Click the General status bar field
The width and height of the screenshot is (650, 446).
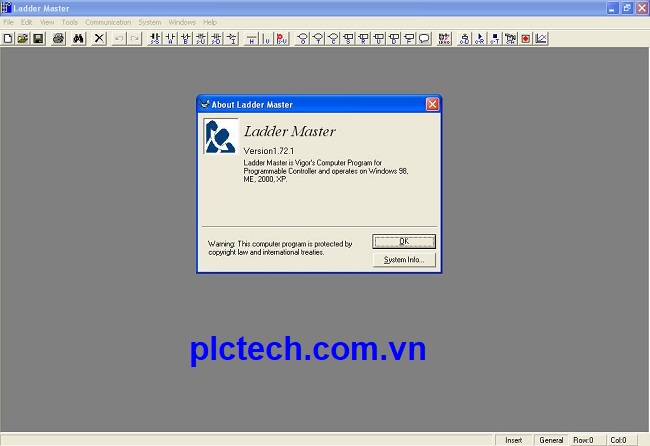point(551,440)
